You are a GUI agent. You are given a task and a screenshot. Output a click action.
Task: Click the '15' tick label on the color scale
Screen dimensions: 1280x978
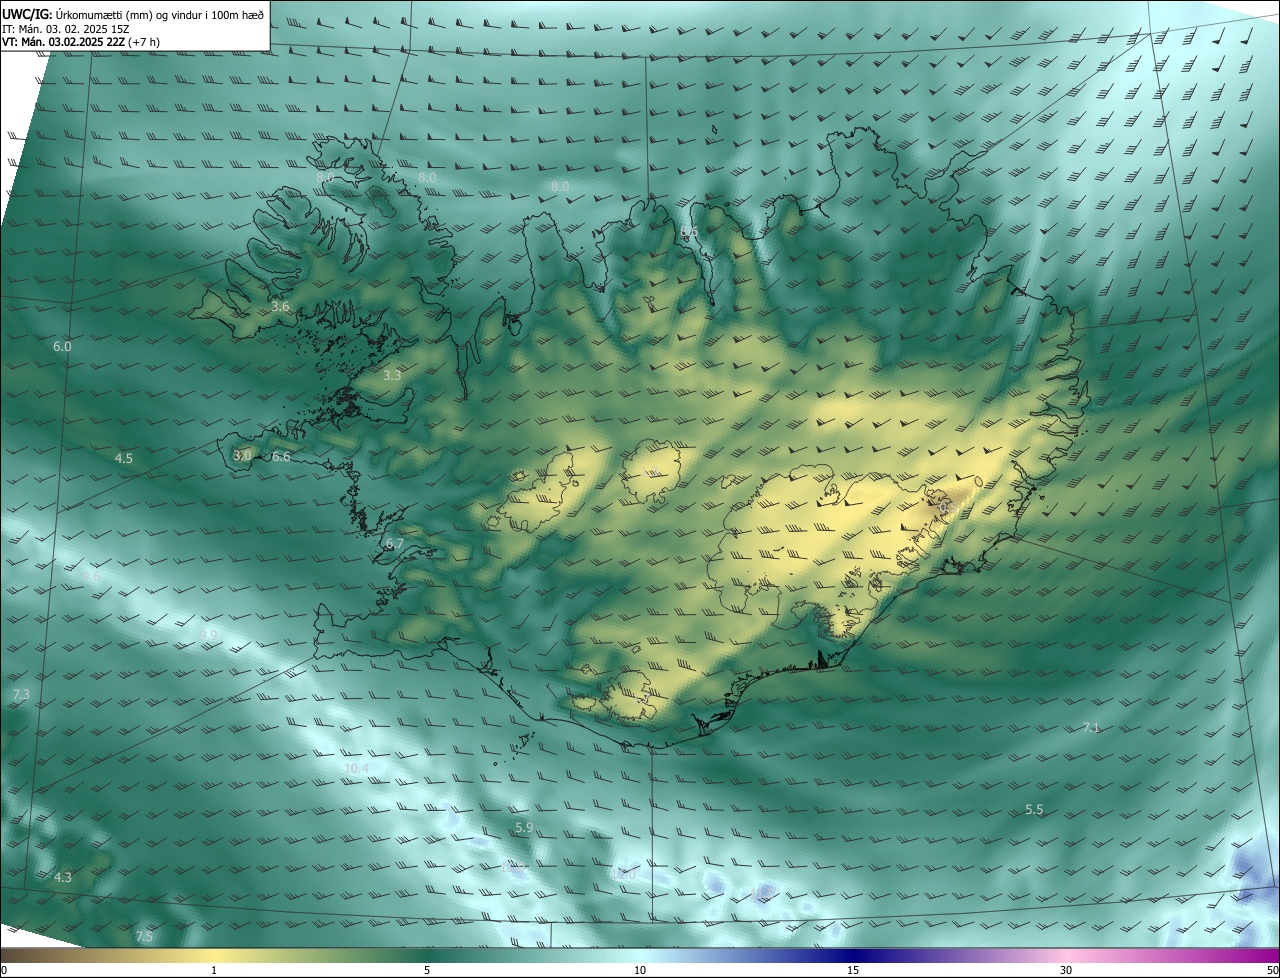(853, 970)
